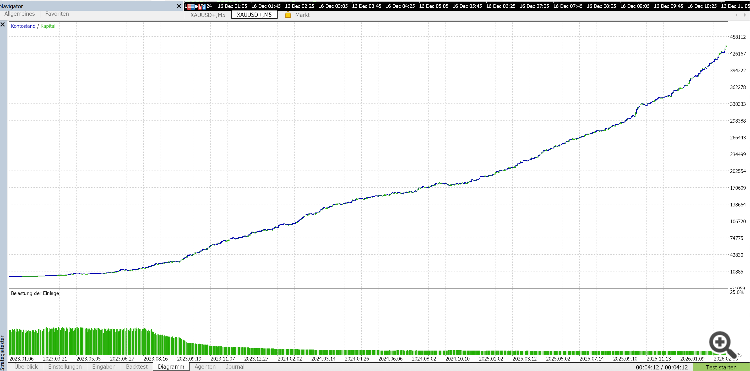Switch to the Backtest tab
The height and width of the screenshot is (371, 750).
pyautogui.click(x=136, y=367)
